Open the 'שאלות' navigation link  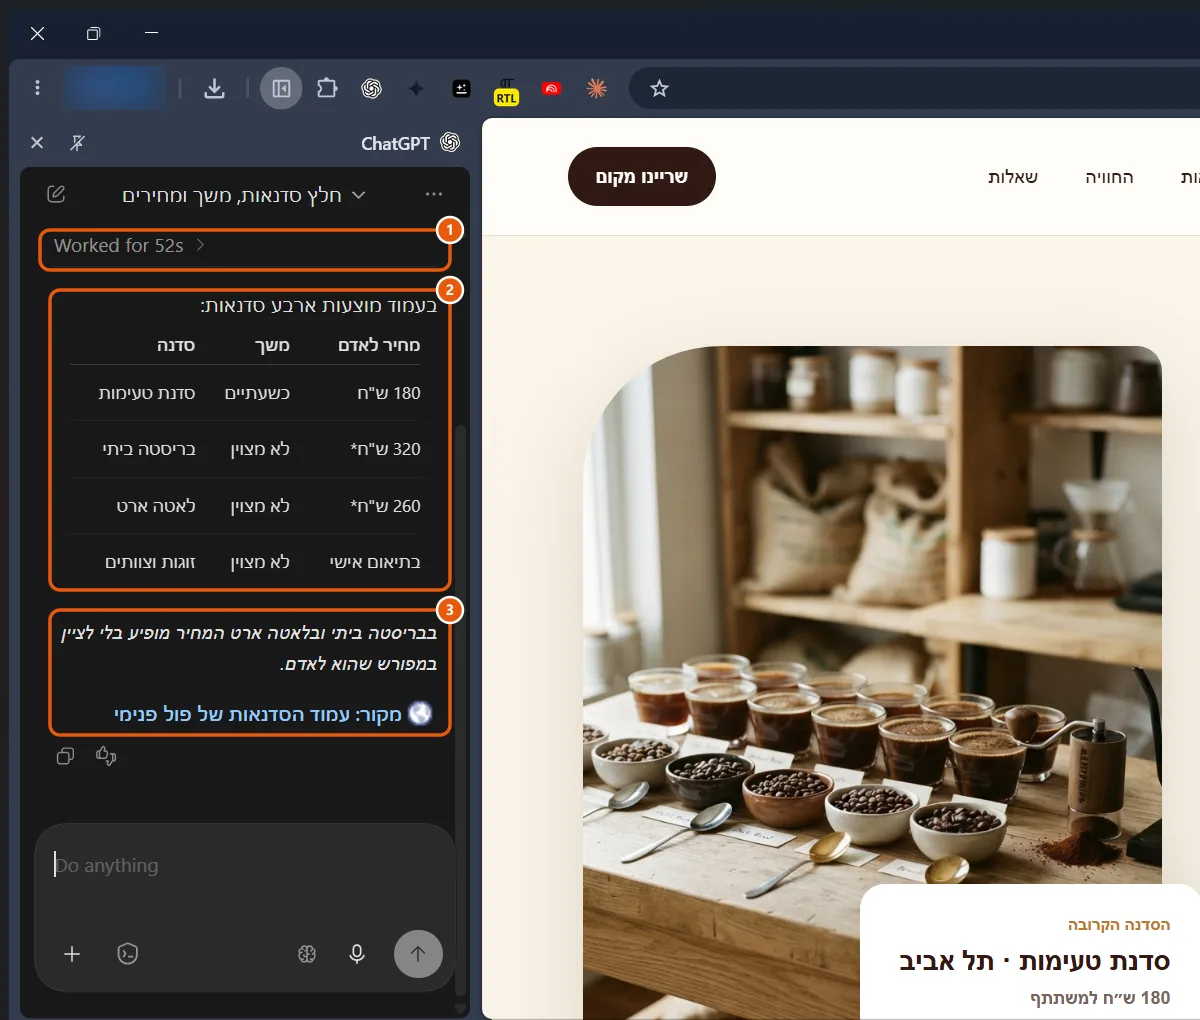[1013, 177]
